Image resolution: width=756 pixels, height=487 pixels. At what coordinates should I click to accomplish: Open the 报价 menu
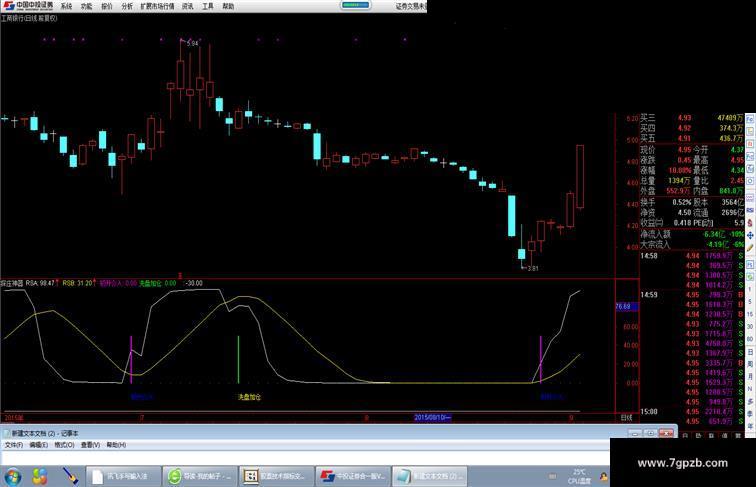point(107,6)
